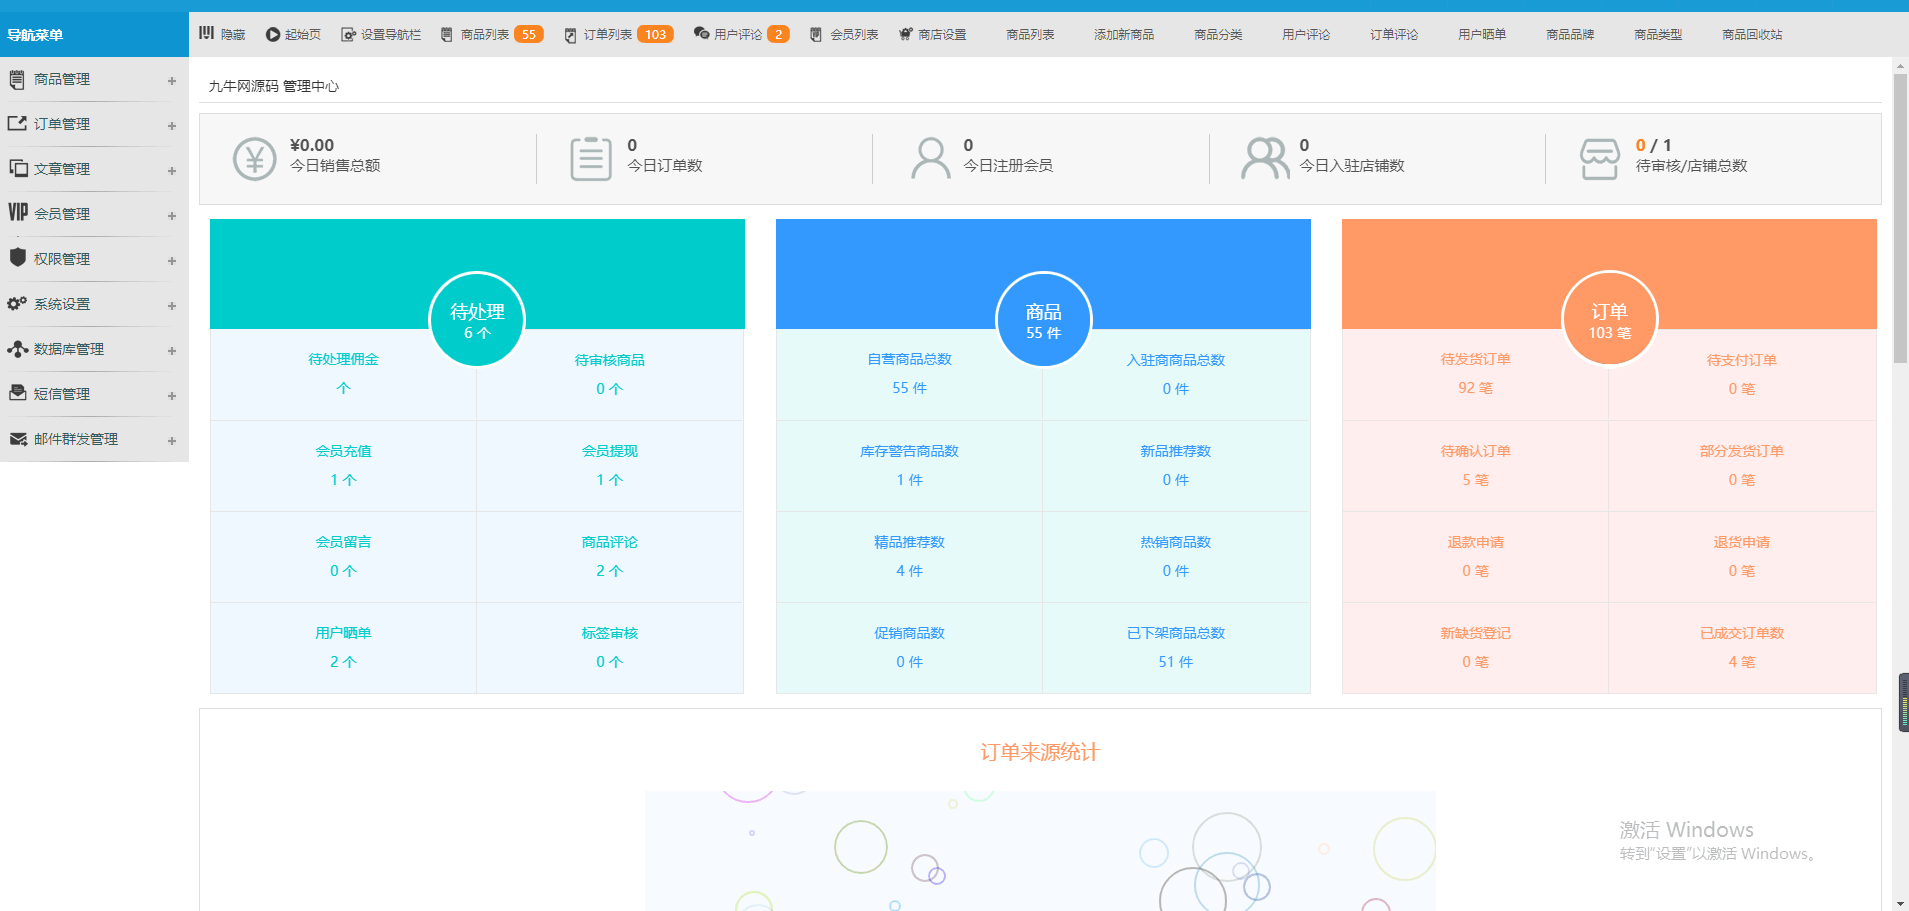Open the 添加新商品 top menu item
Image resolution: width=1909 pixels, height=911 pixels.
click(x=1123, y=35)
